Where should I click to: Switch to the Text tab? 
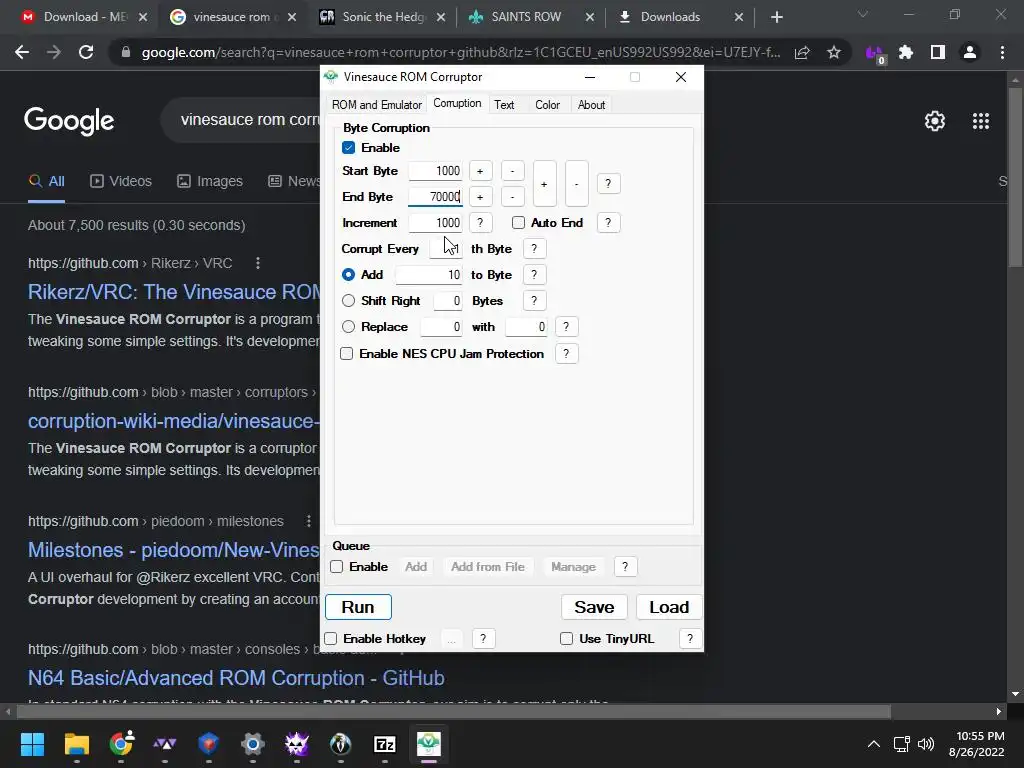tap(504, 104)
